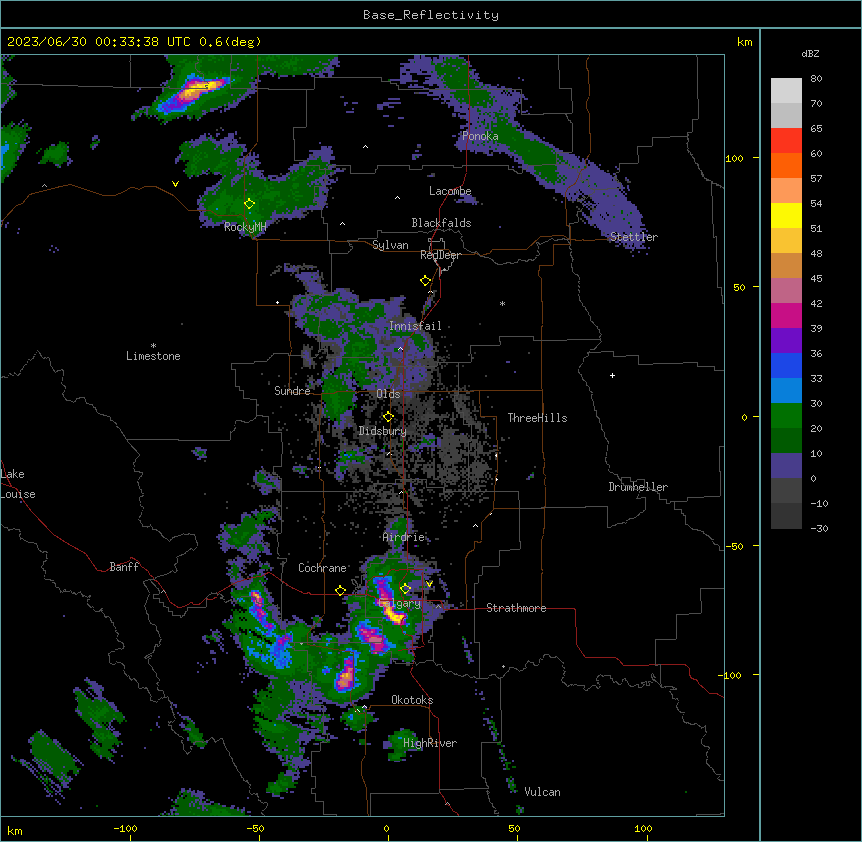Click the Sundre town label

point(292,391)
